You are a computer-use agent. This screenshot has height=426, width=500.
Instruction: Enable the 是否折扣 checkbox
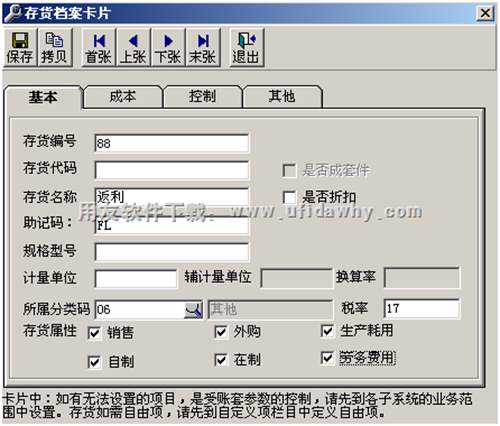point(289,197)
